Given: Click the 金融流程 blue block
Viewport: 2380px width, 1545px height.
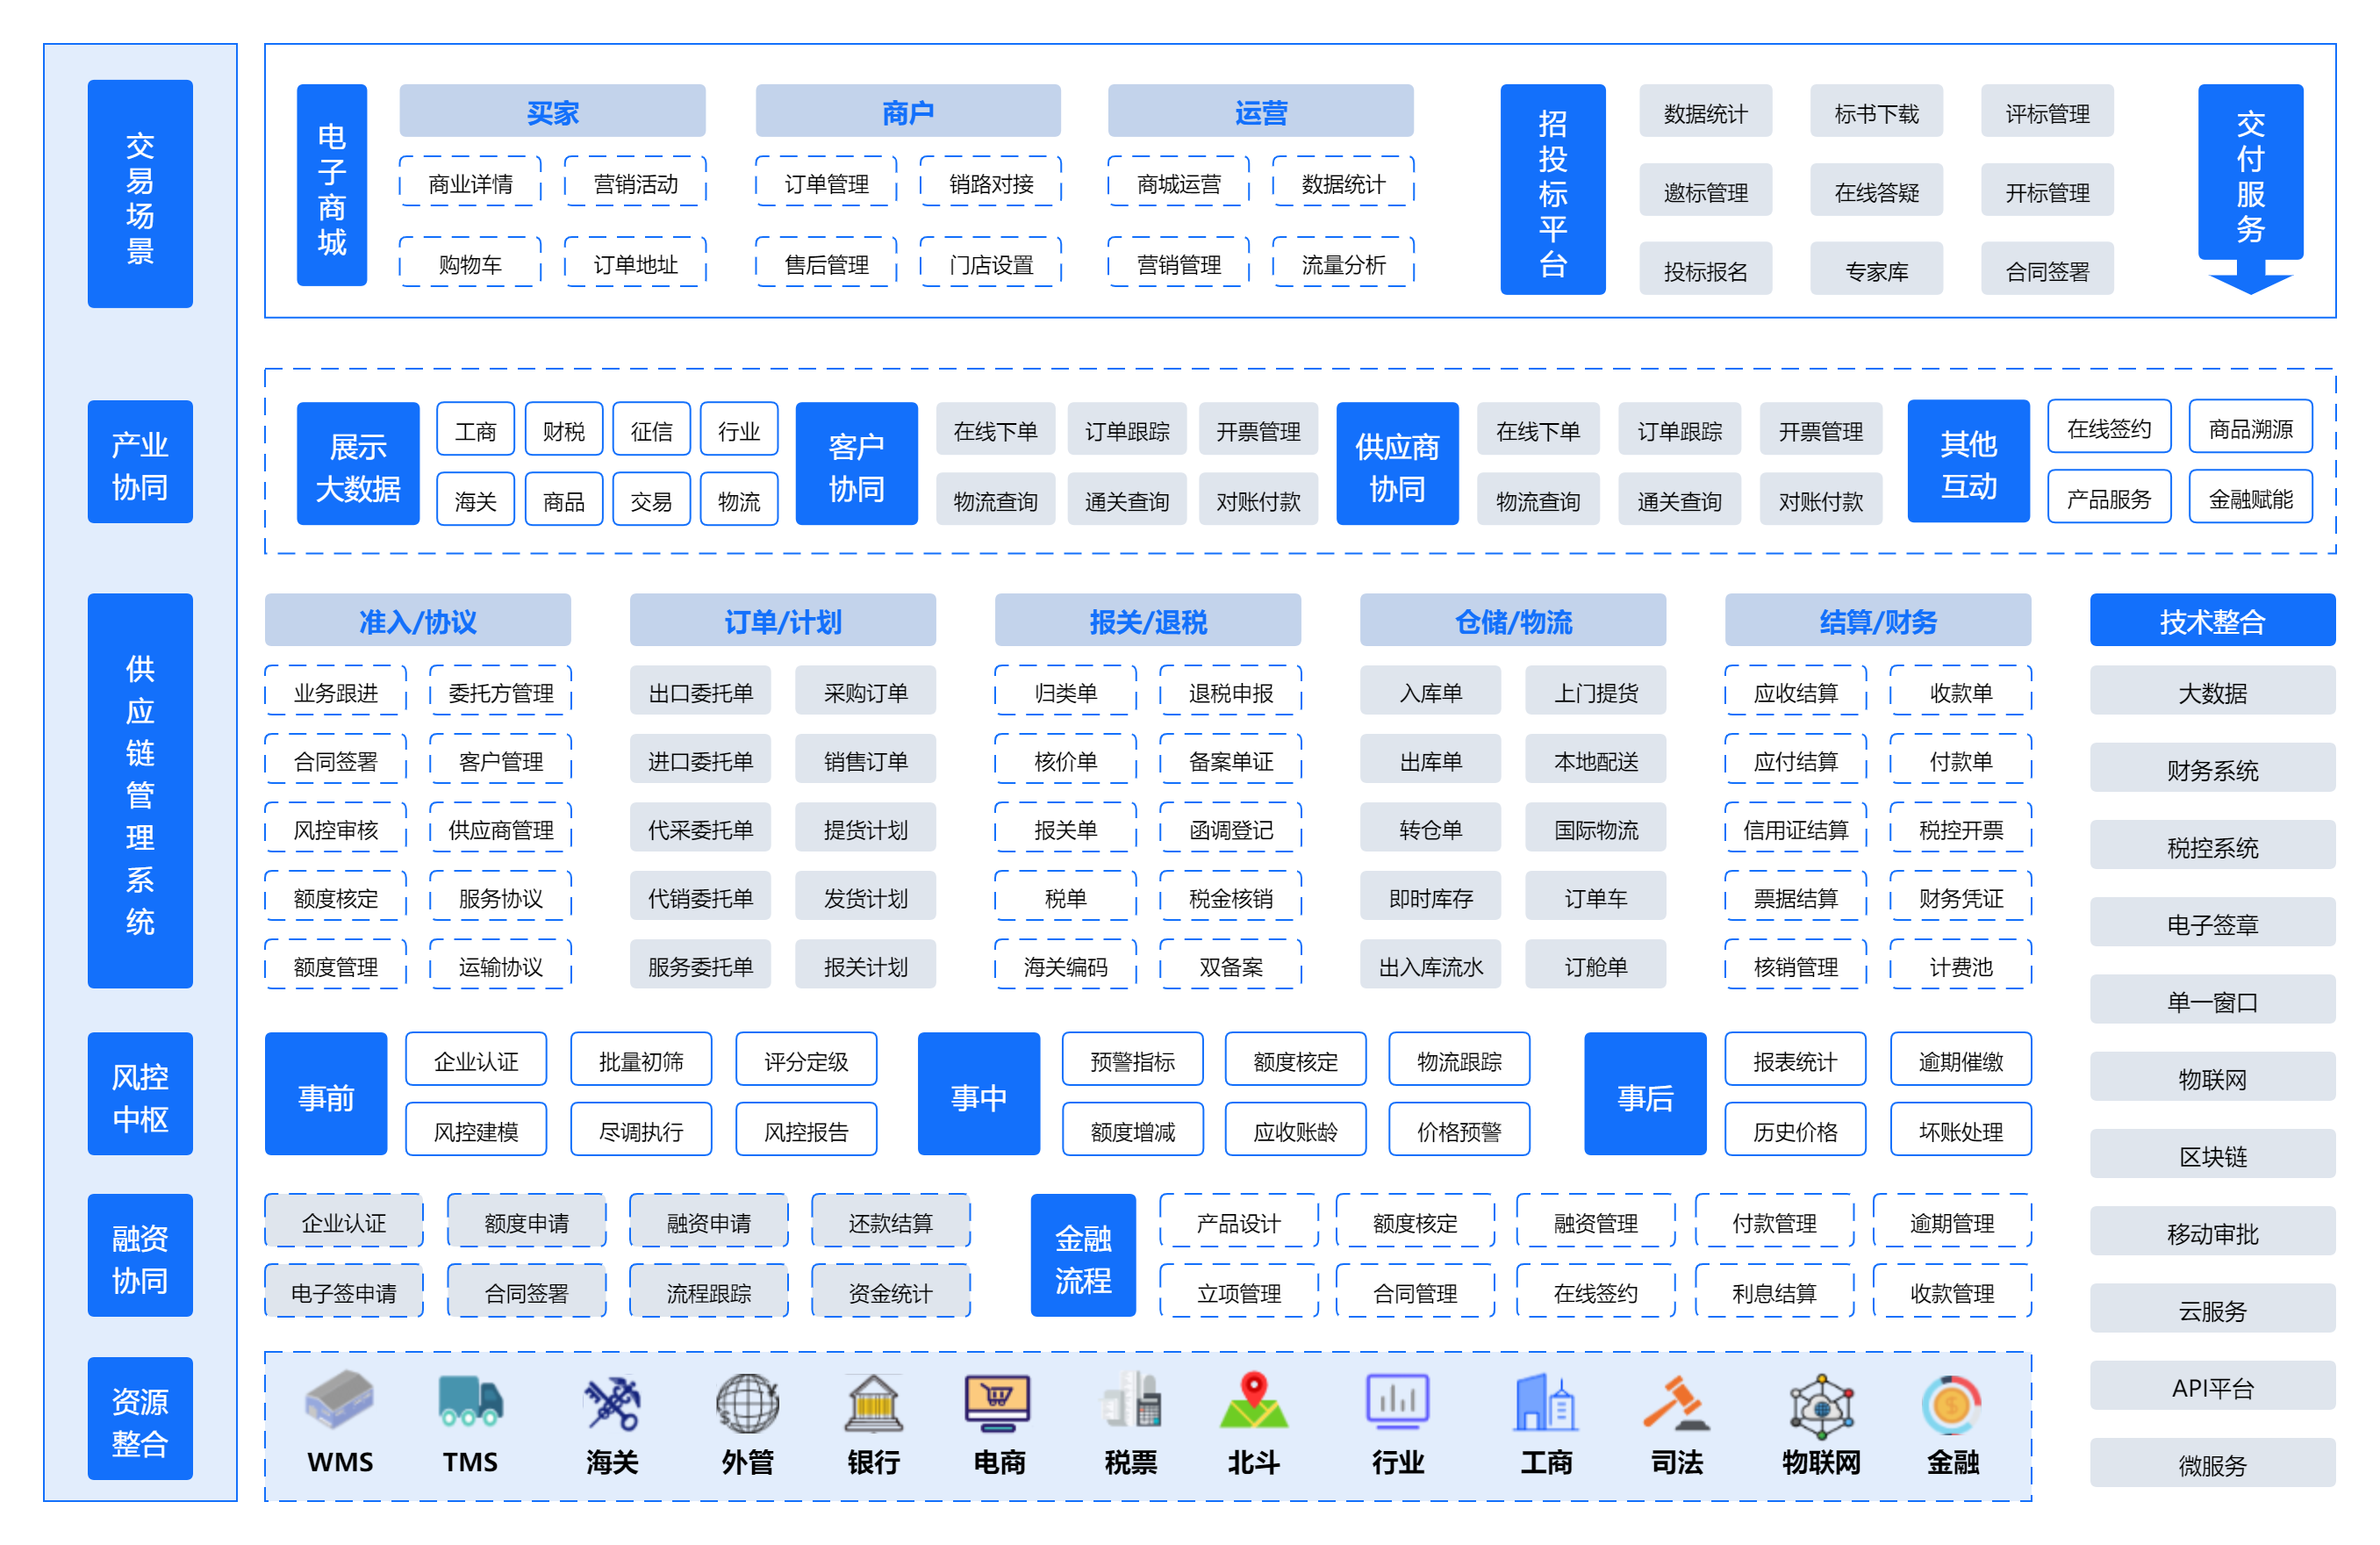Looking at the screenshot, I should pyautogui.click(x=1083, y=1257).
